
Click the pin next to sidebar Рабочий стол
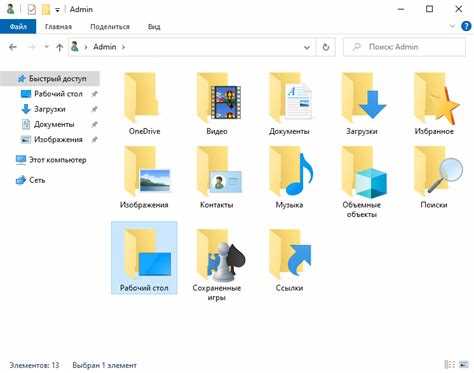click(x=94, y=94)
